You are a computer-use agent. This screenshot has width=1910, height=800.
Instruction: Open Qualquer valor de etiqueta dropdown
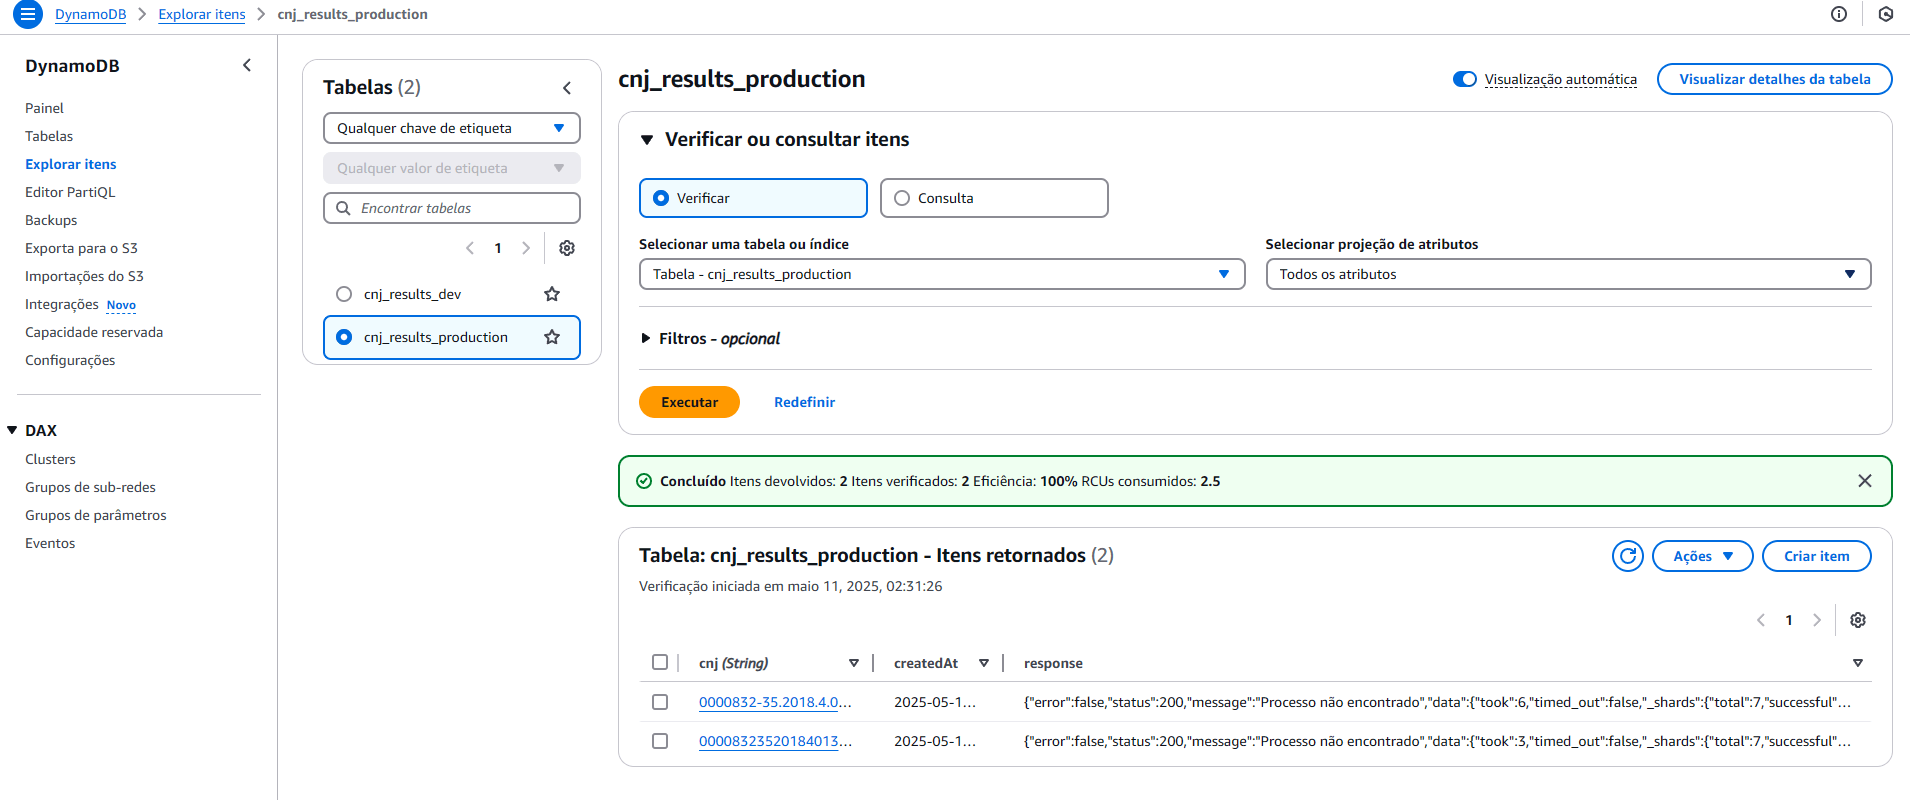[452, 168]
